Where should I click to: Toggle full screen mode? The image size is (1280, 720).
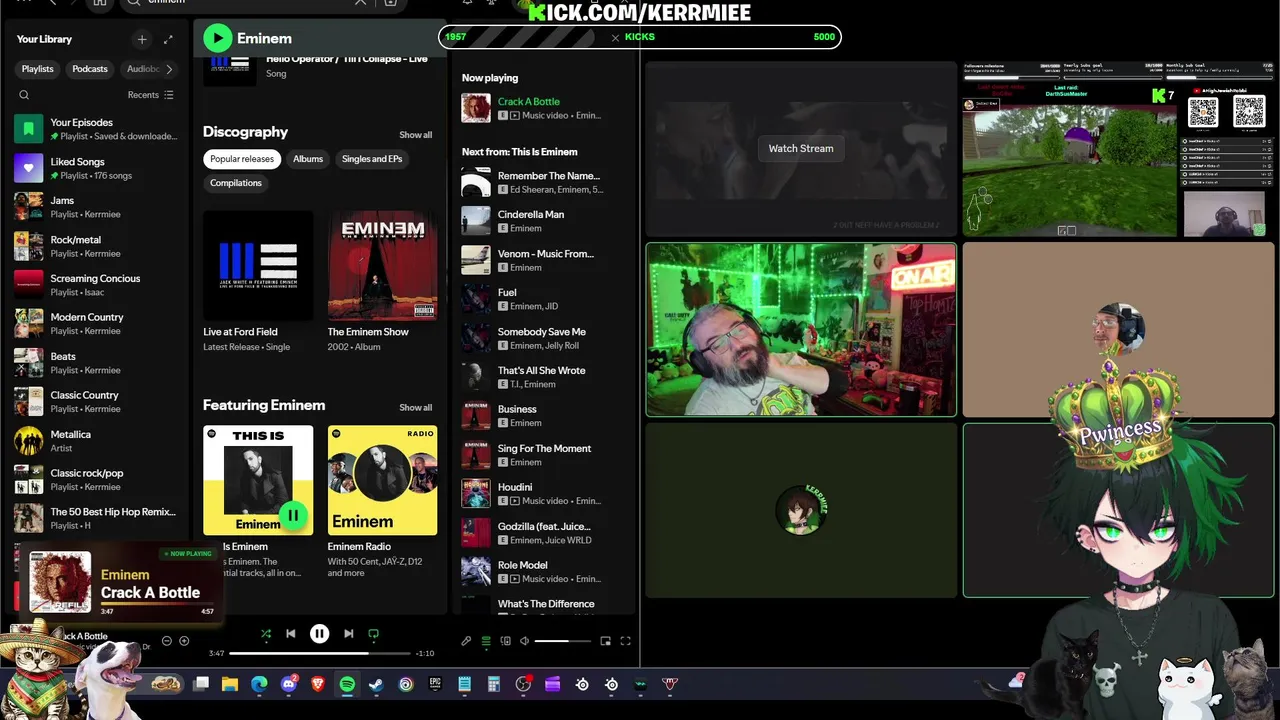click(625, 641)
